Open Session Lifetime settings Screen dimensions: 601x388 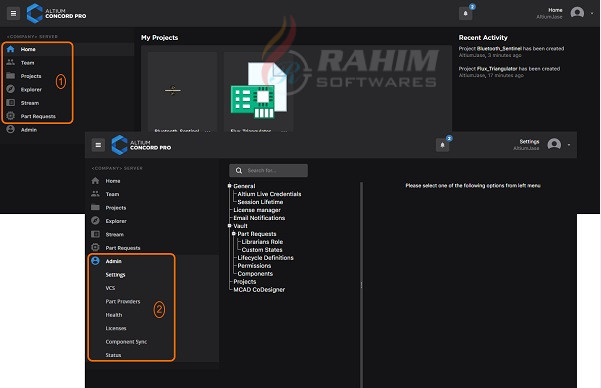(x=260, y=202)
